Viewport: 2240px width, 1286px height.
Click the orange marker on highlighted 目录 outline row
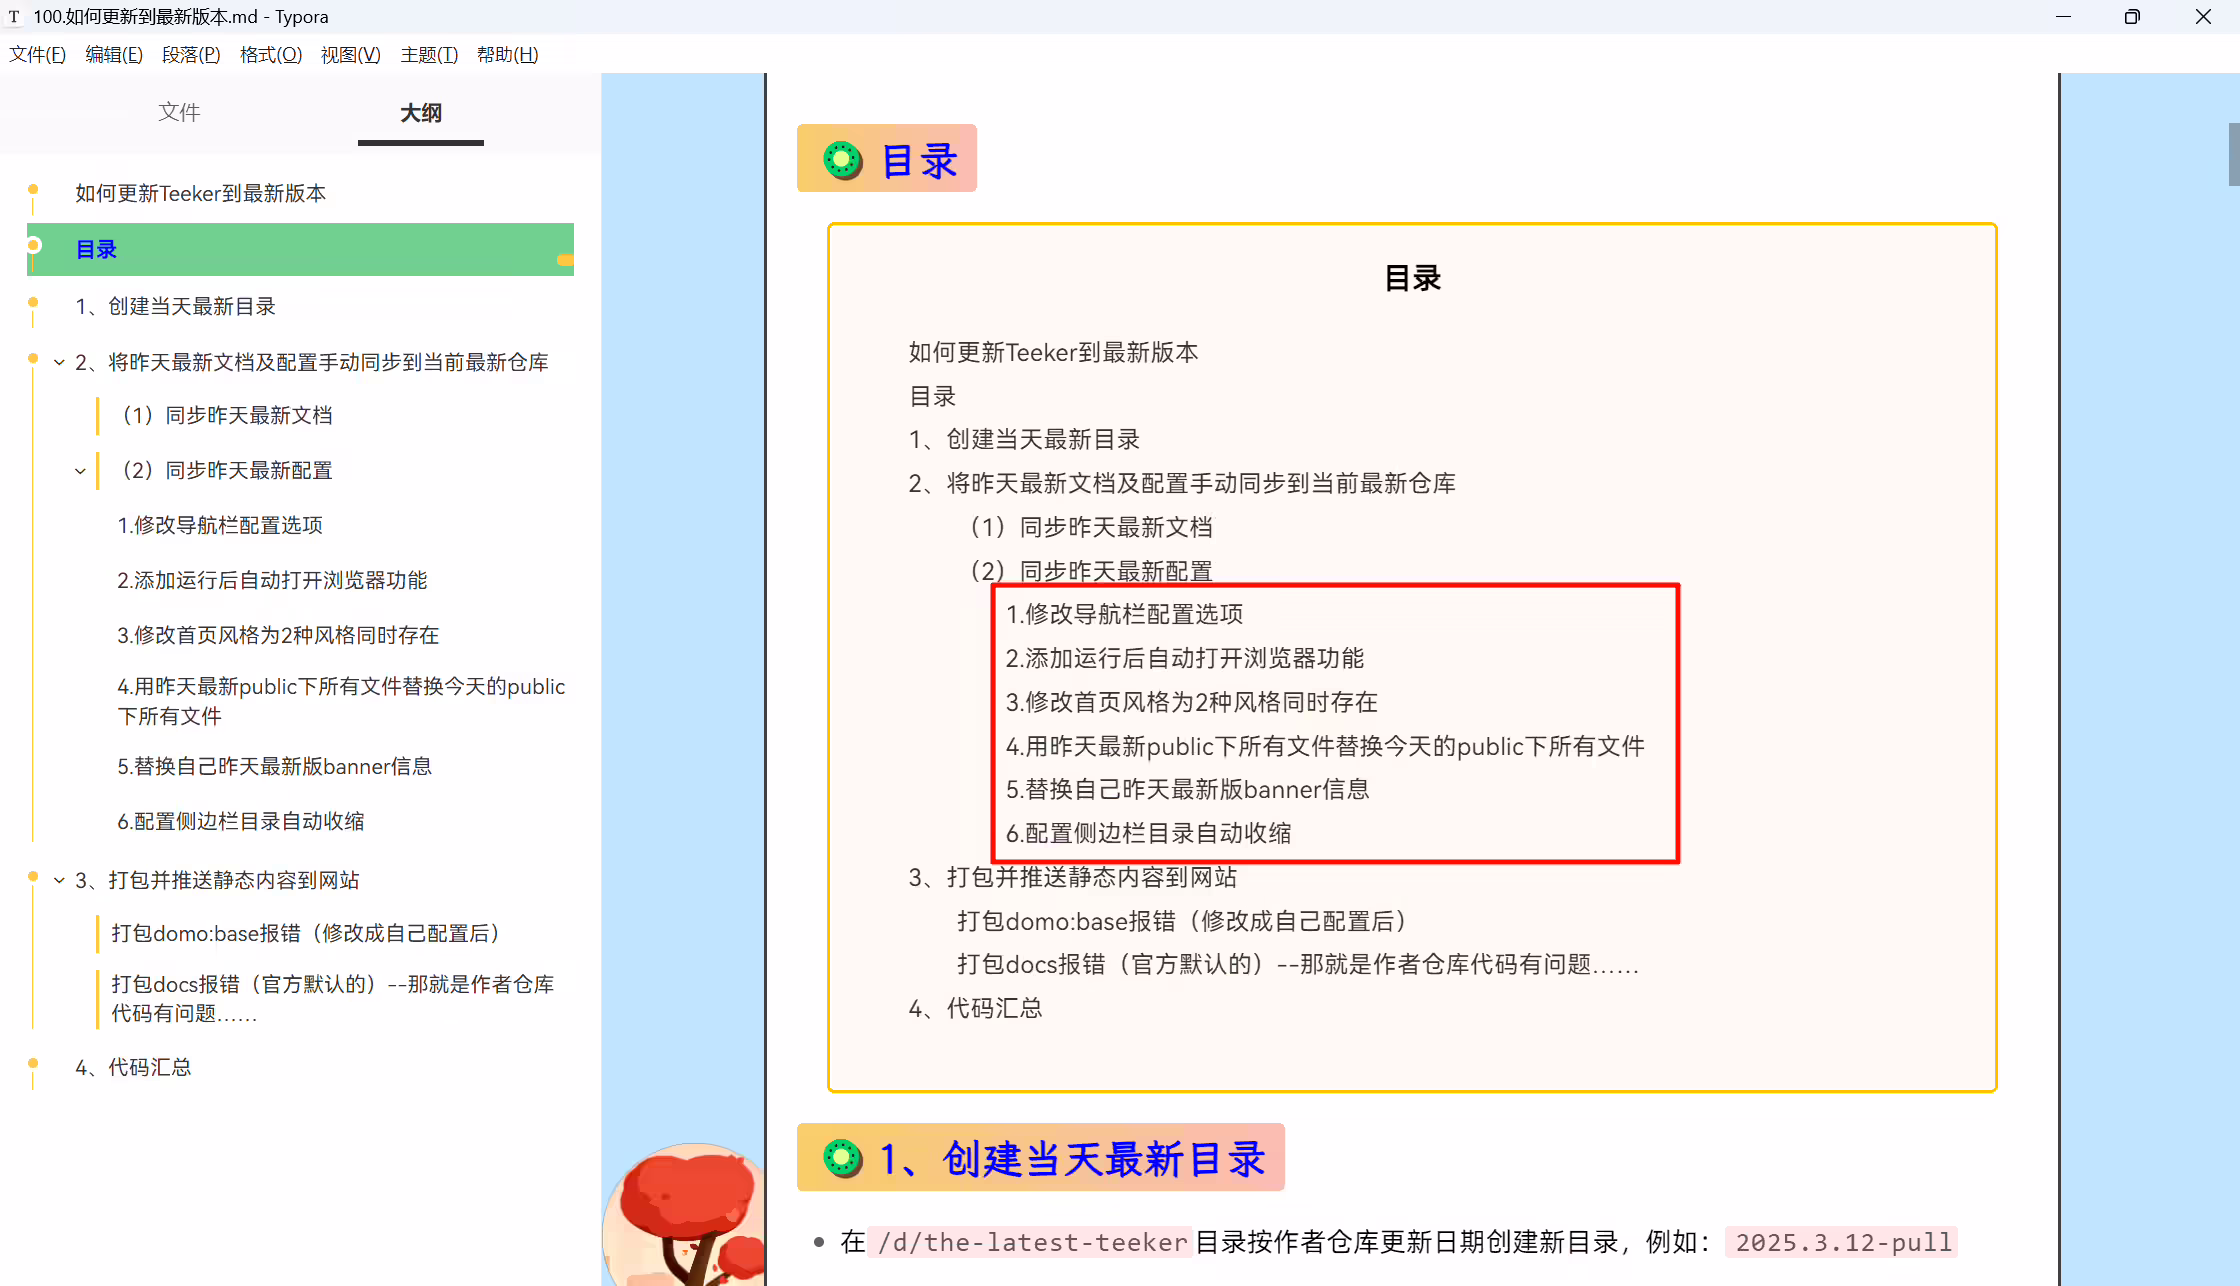(x=565, y=260)
